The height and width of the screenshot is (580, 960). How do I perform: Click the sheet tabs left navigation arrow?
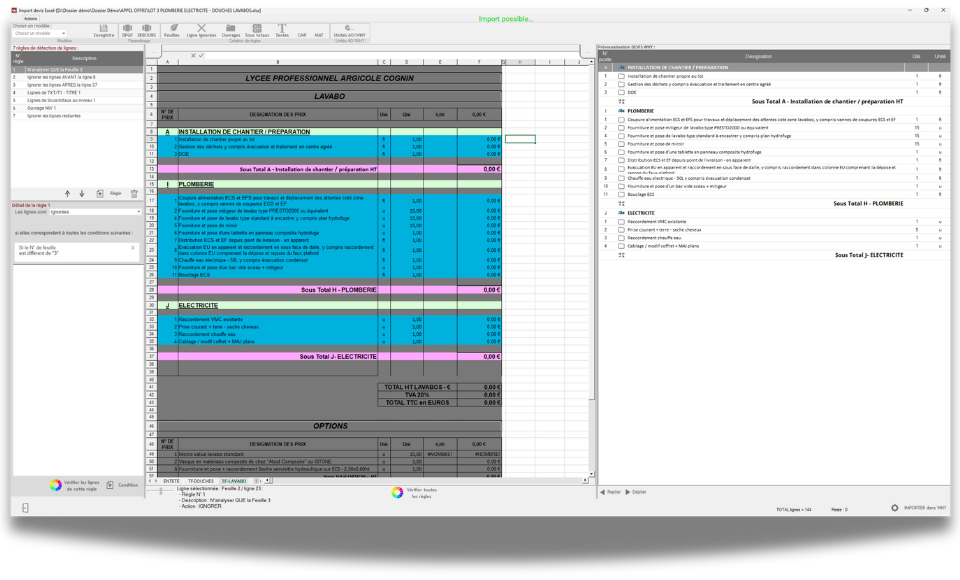click(150, 481)
